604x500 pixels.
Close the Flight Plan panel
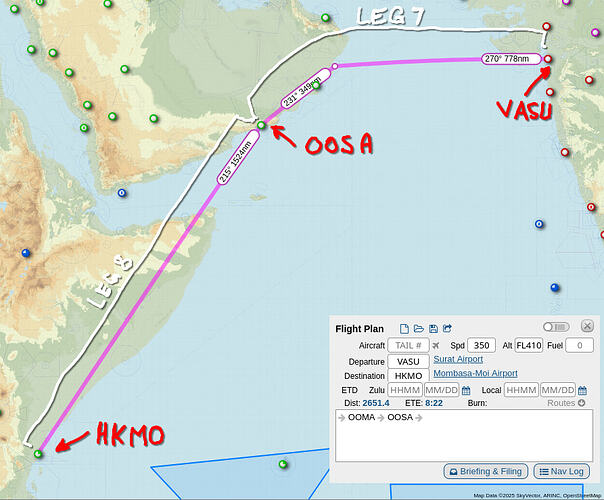(x=586, y=327)
